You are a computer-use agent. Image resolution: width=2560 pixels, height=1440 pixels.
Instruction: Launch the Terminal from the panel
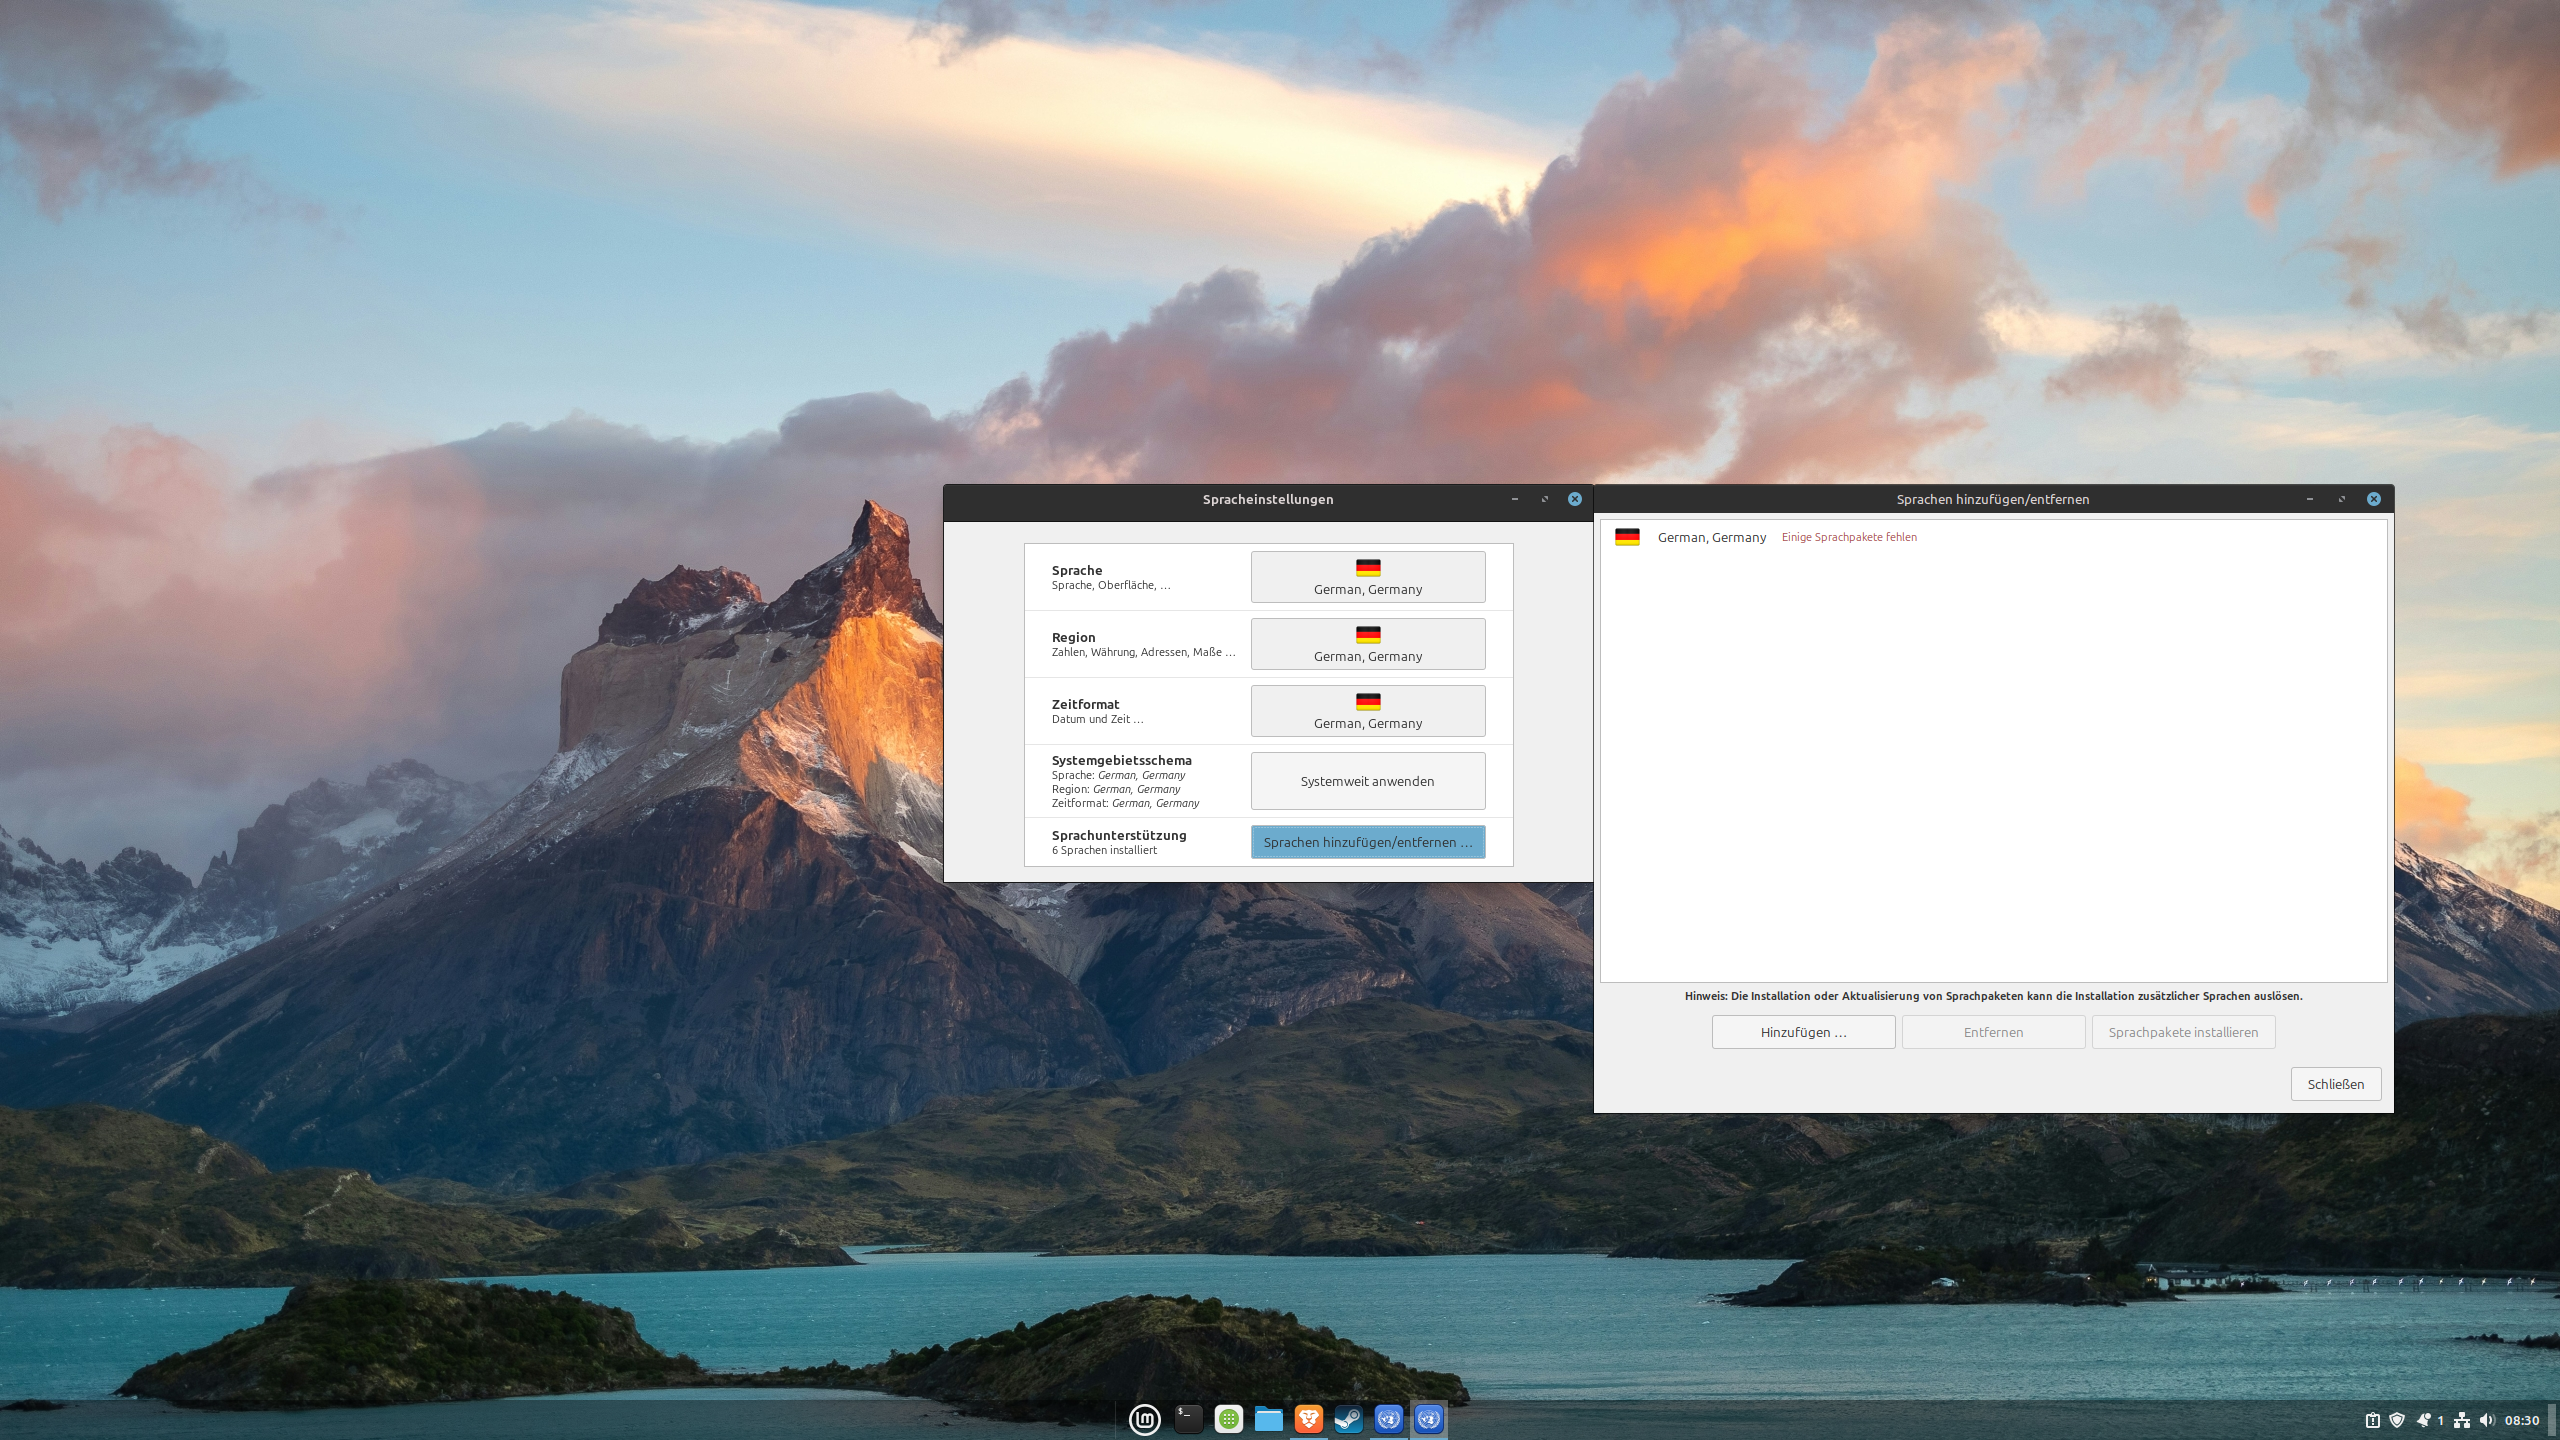click(1188, 1419)
